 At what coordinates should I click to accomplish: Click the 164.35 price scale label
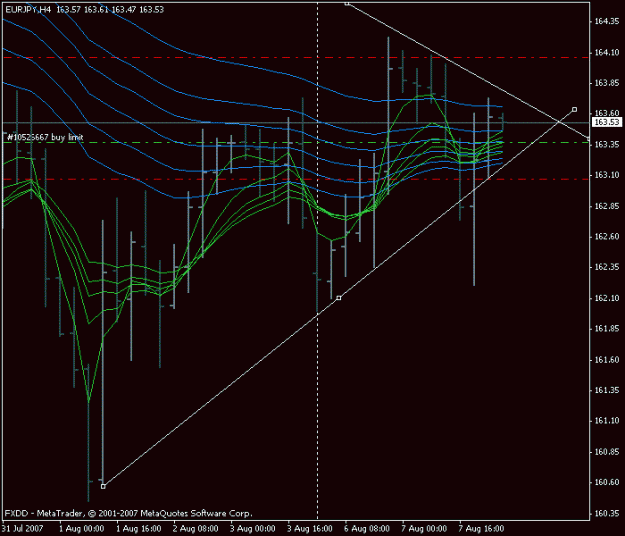(607, 21)
